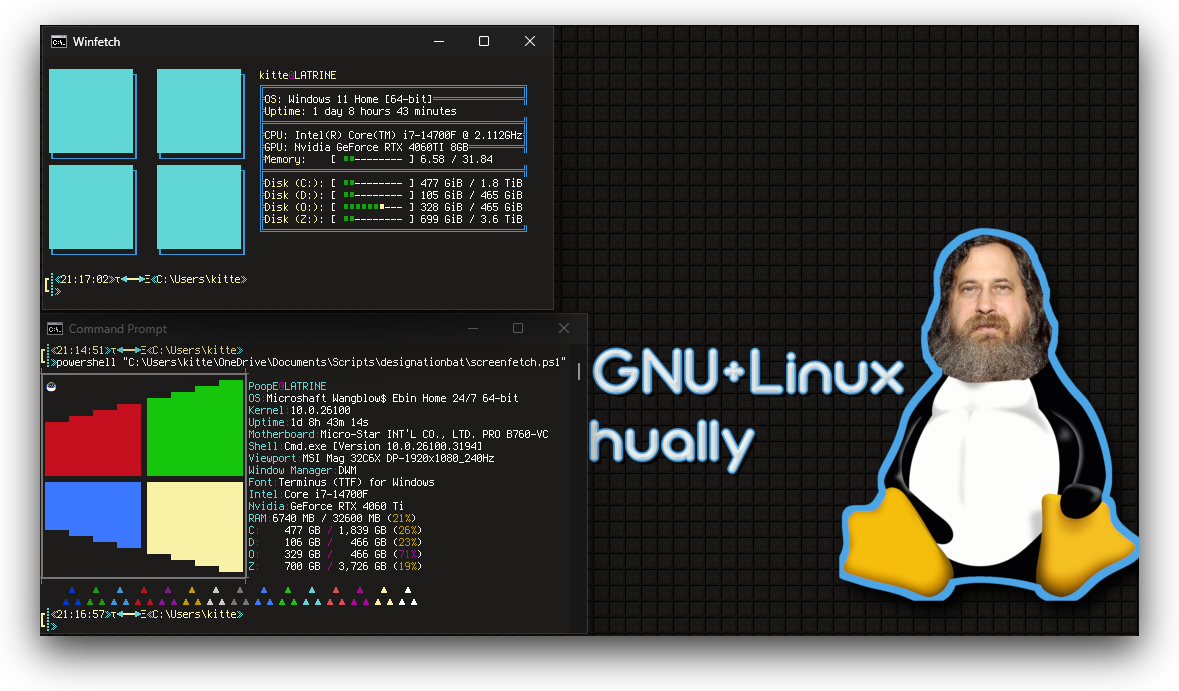
Task: Close the Command Prompt window
Action: pos(564,329)
